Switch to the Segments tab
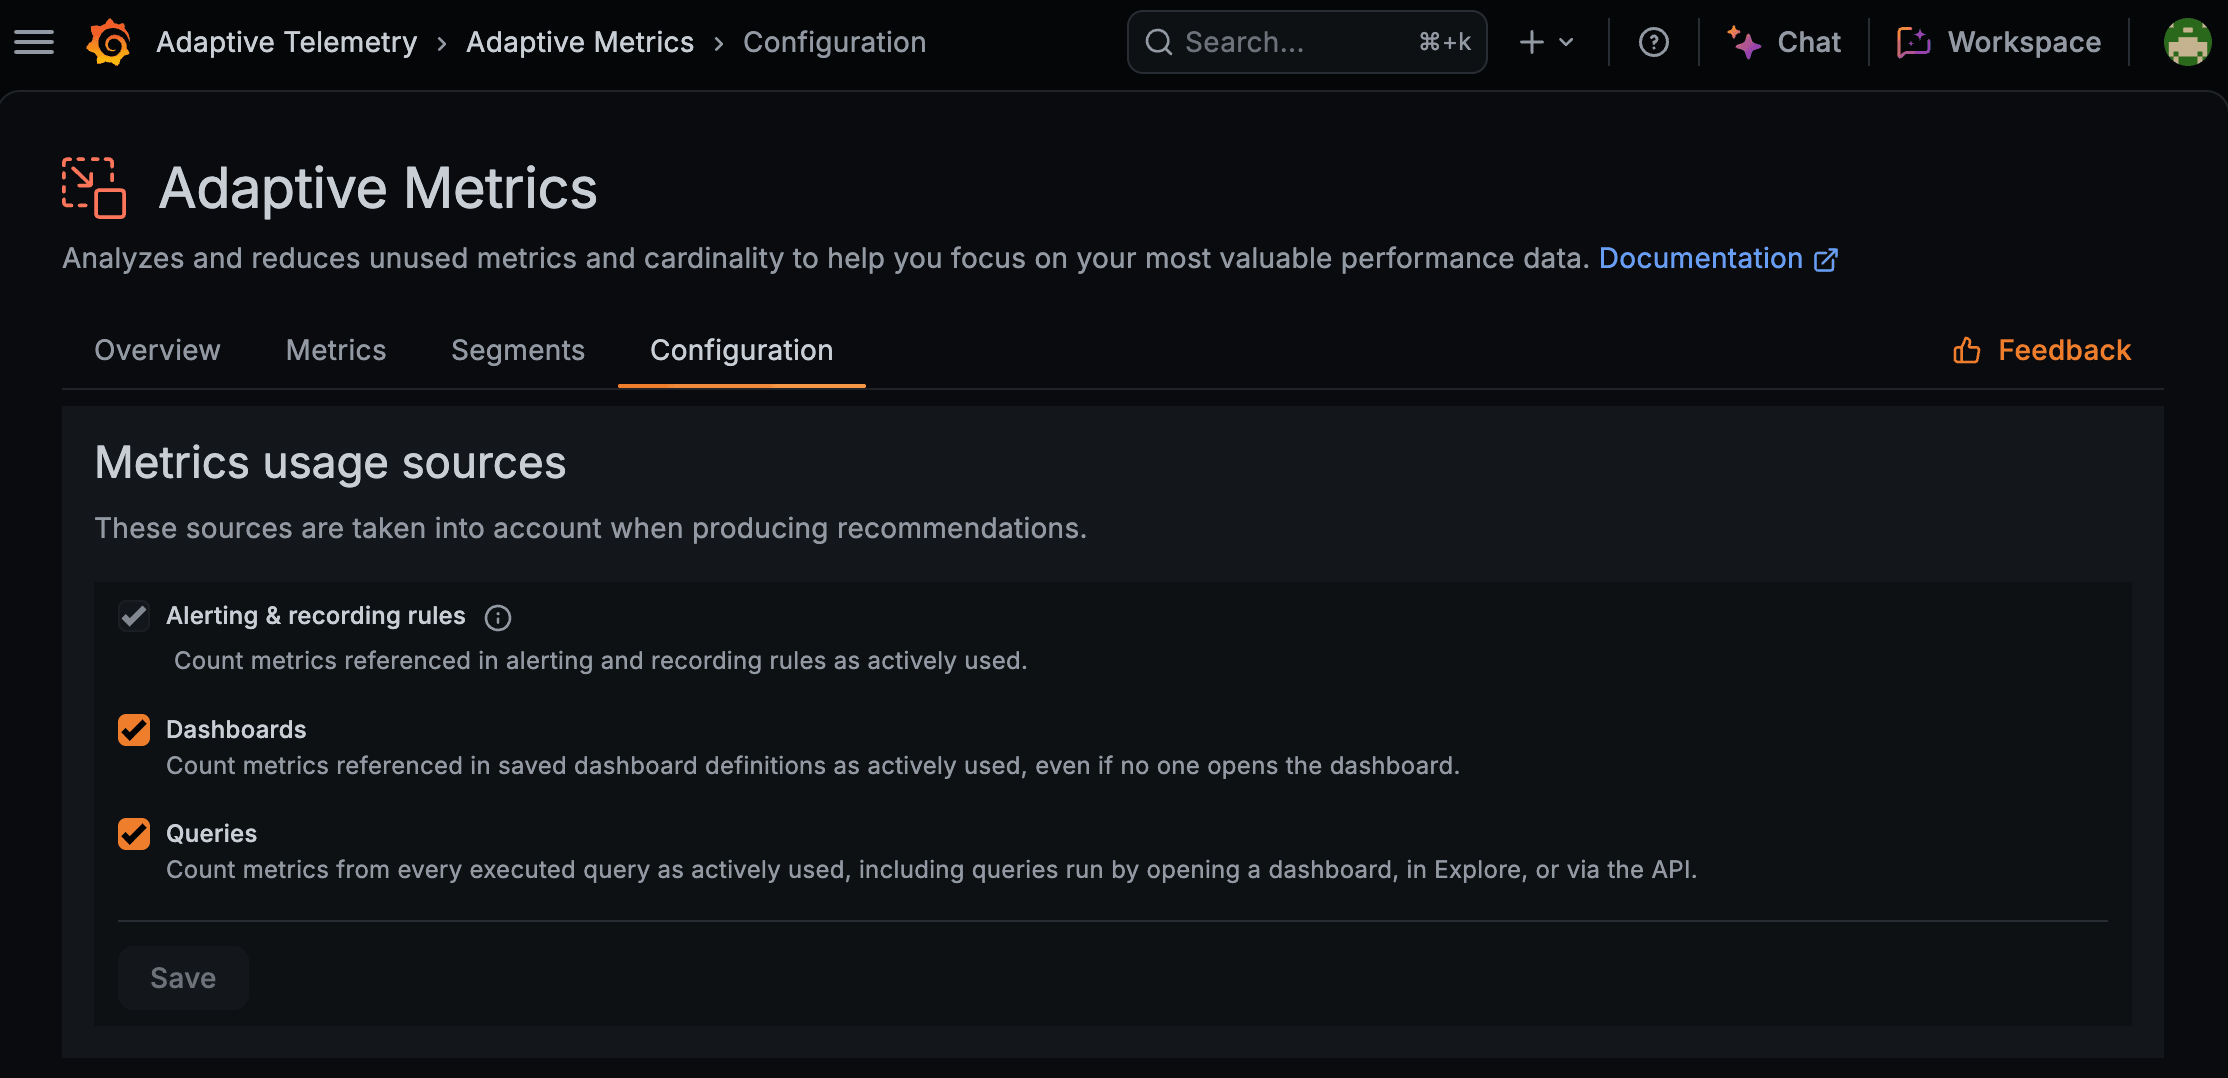 [x=518, y=350]
